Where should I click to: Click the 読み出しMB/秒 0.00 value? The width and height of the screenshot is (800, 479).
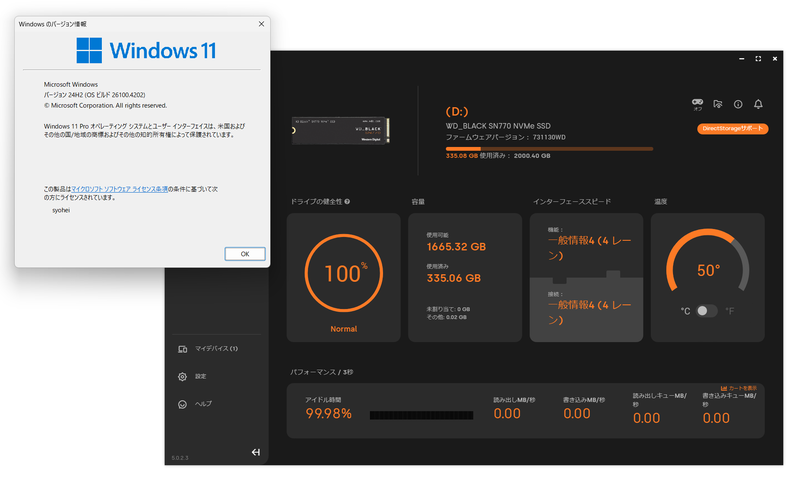click(x=507, y=414)
